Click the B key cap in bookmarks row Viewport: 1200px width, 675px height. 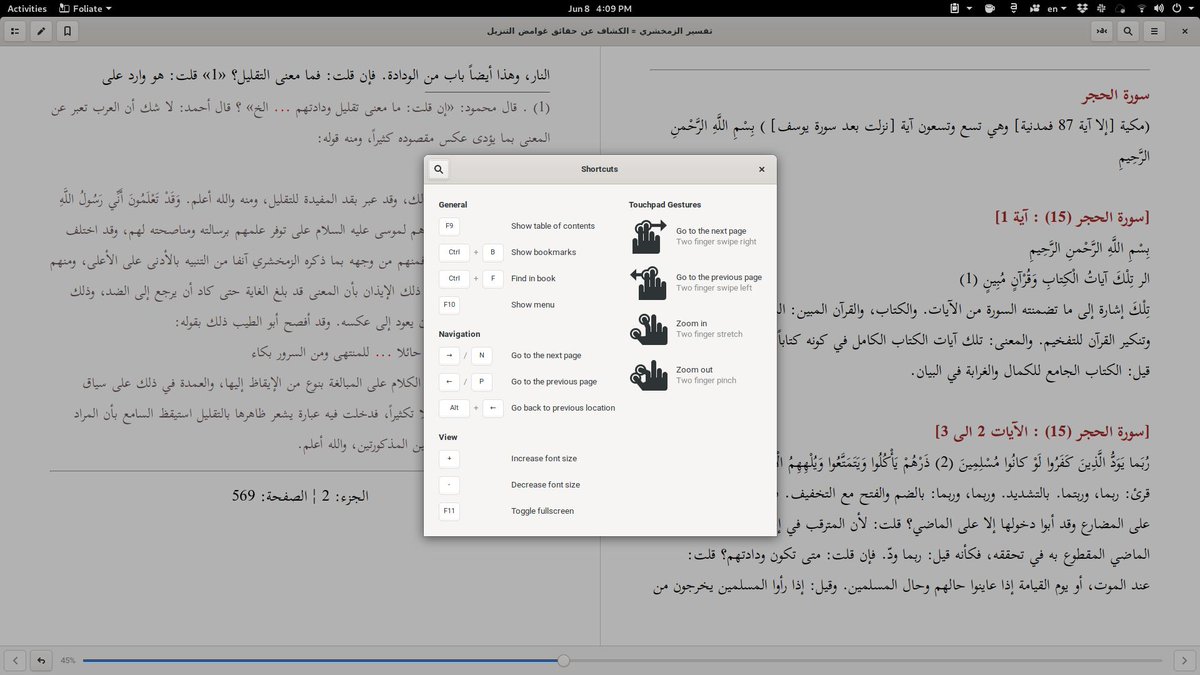(493, 252)
